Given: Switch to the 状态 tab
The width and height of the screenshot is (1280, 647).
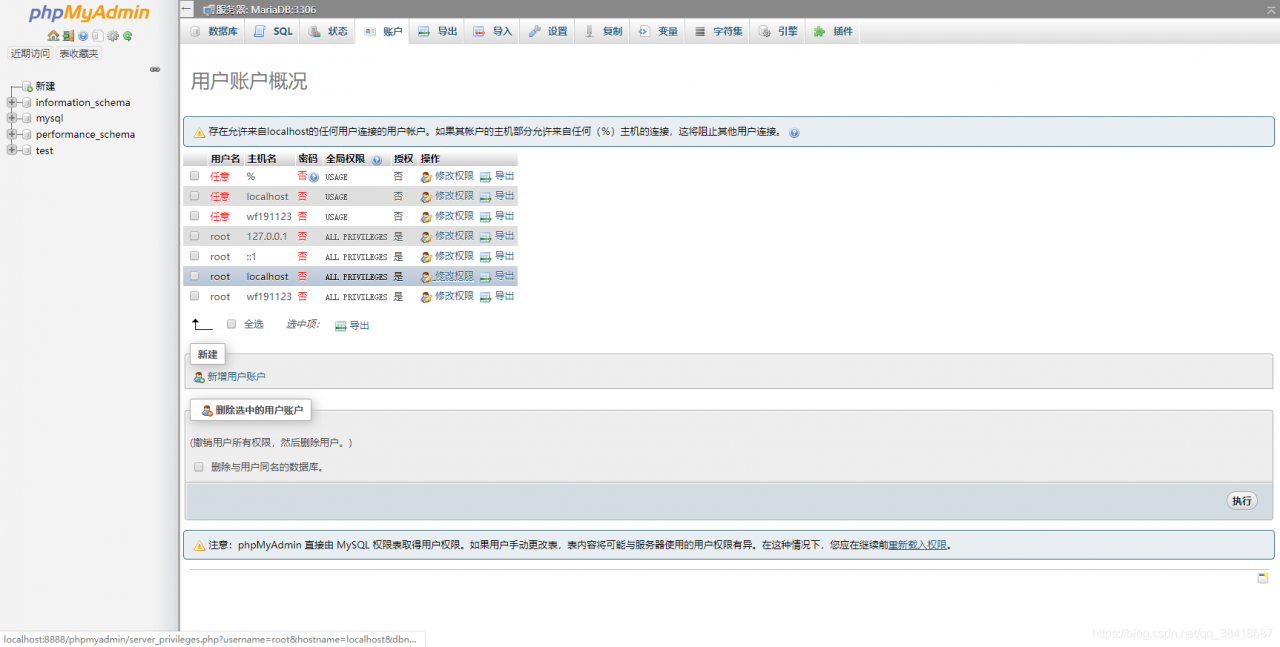Looking at the screenshot, I should (x=329, y=31).
